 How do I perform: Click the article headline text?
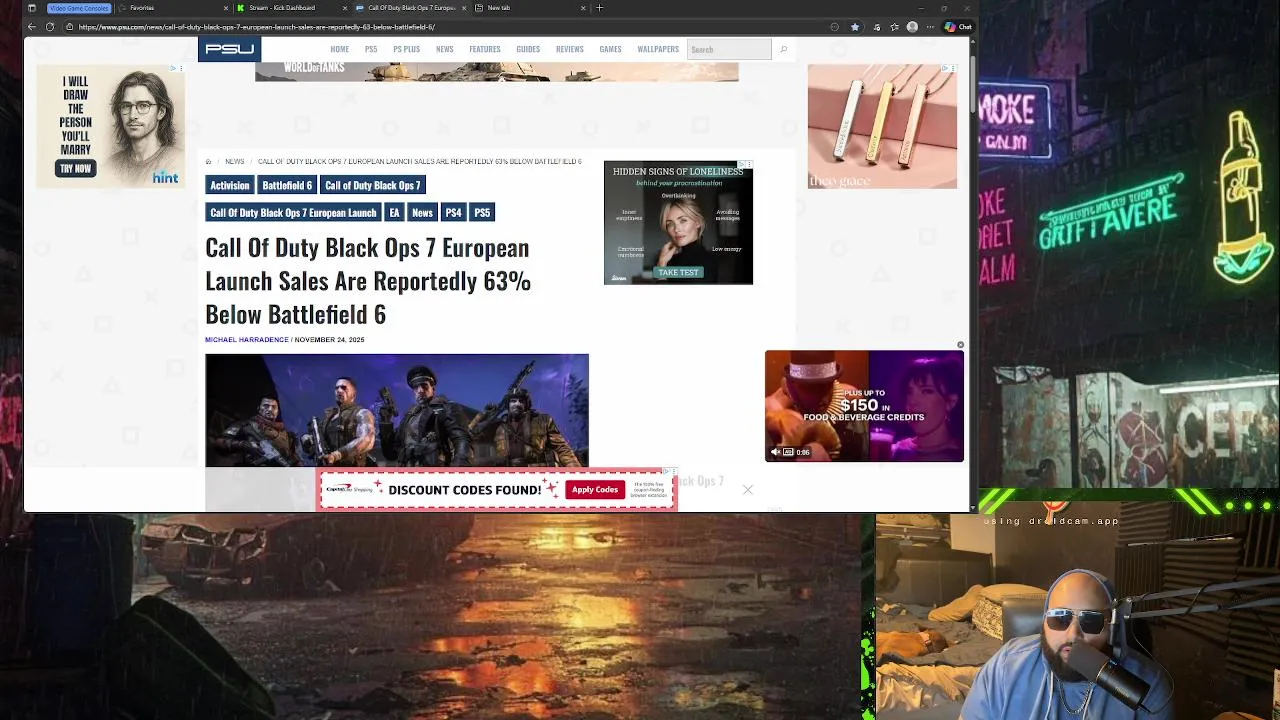(x=368, y=280)
